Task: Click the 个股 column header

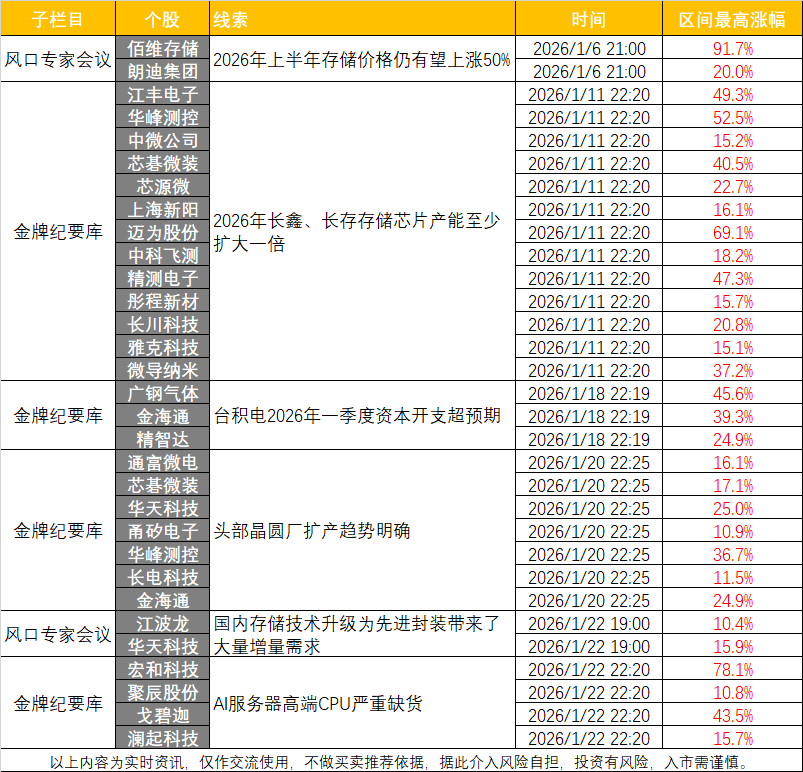Action: click(163, 19)
